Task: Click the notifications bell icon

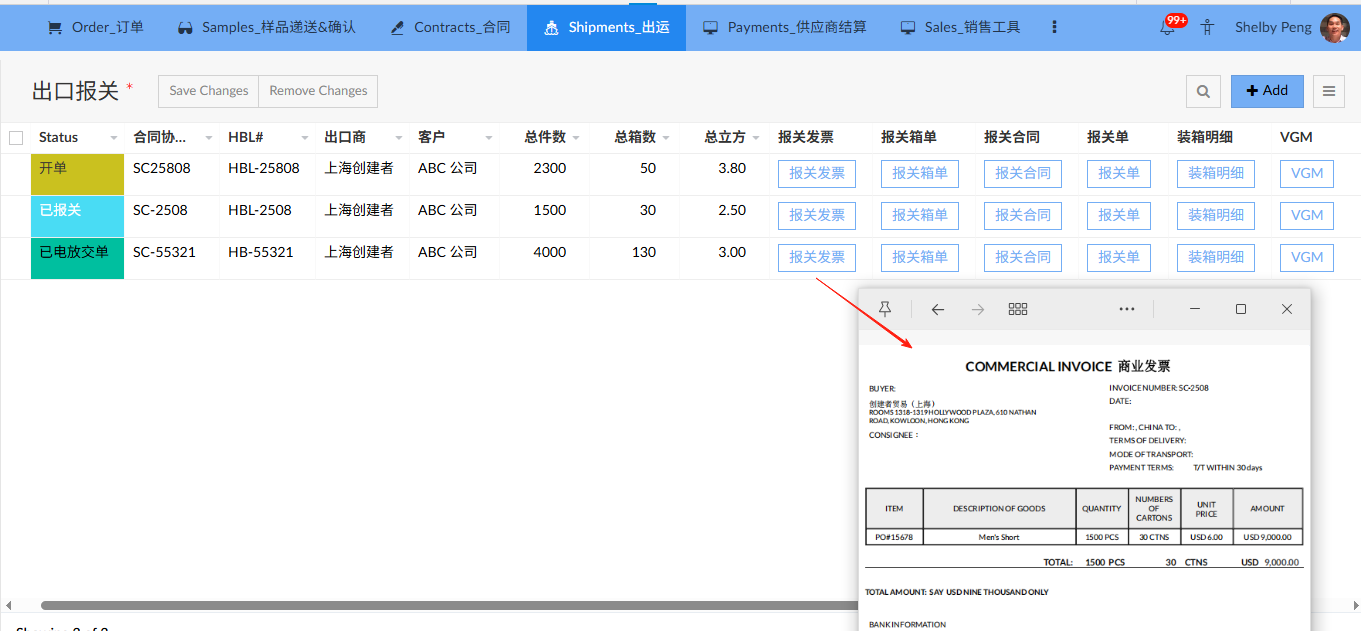Action: click(1167, 28)
